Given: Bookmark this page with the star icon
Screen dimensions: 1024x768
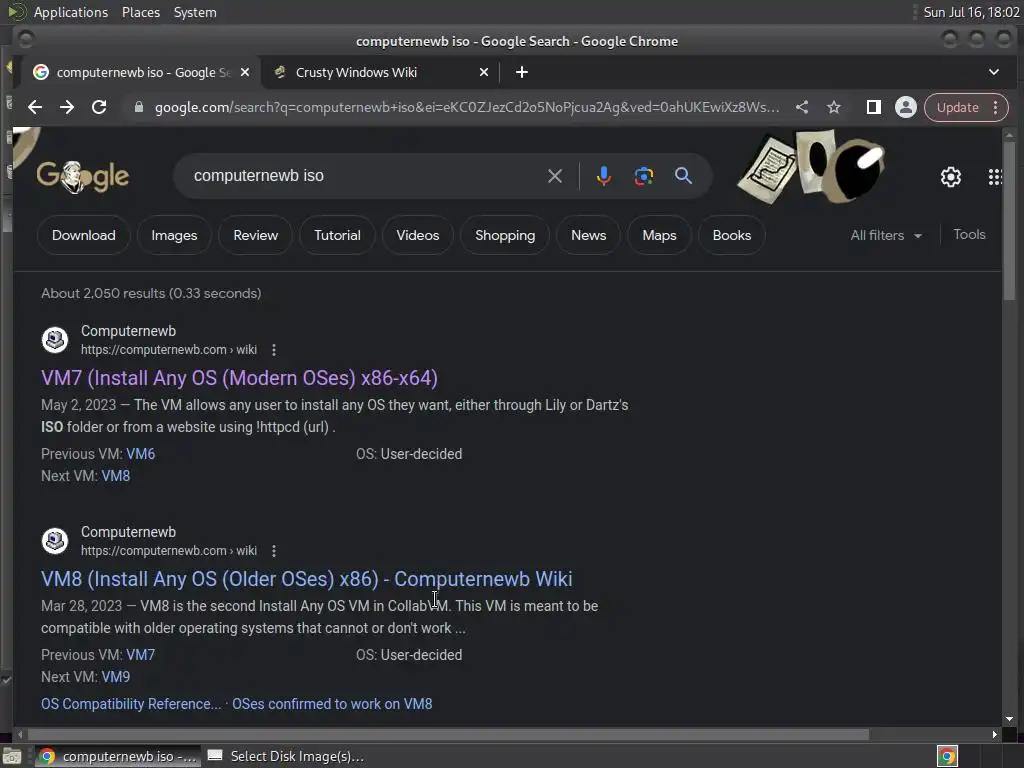Looking at the screenshot, I should tap(834, 107).
